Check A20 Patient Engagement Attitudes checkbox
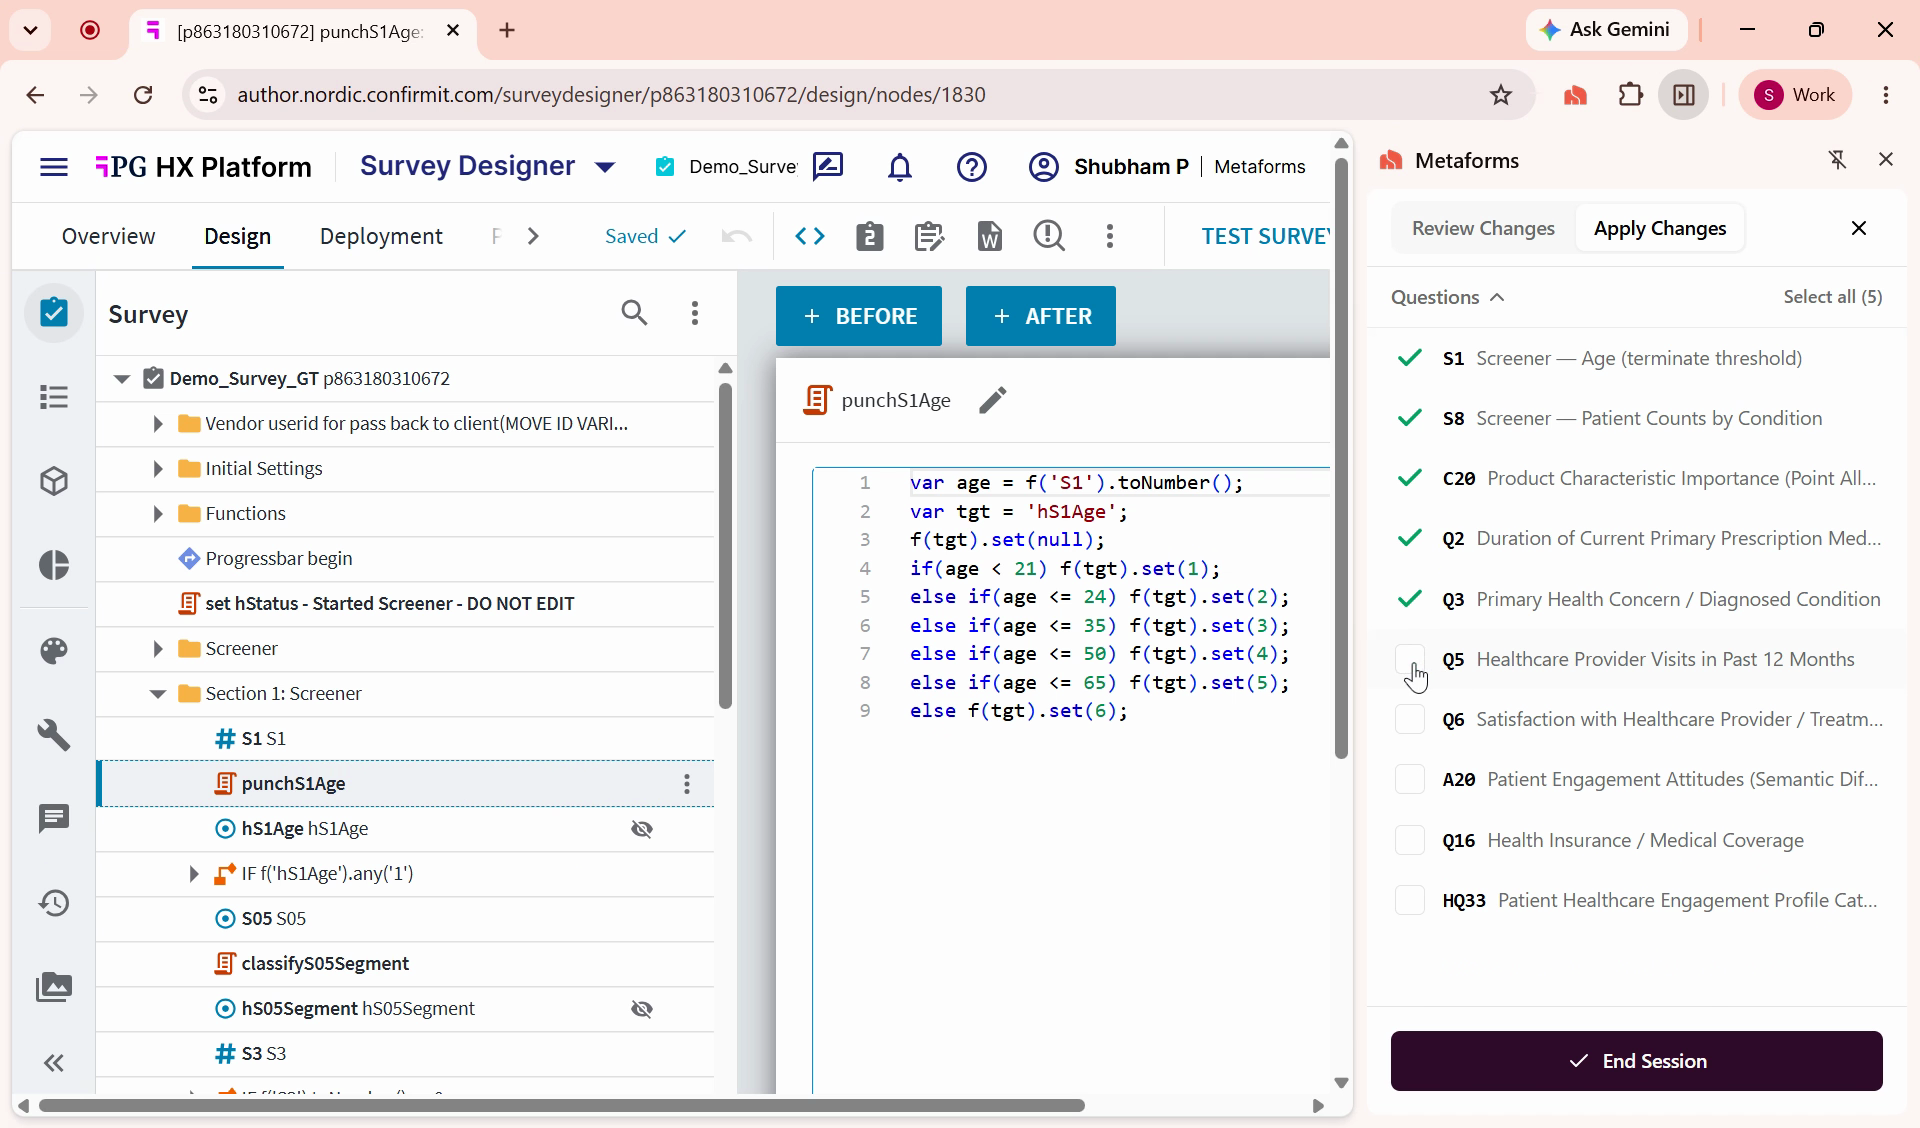 click(x=1410, y=779)
